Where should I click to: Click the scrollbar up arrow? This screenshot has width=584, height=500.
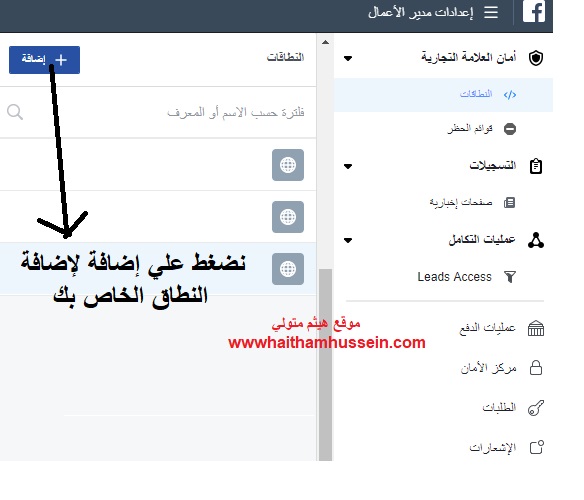[x=325, y=42]
